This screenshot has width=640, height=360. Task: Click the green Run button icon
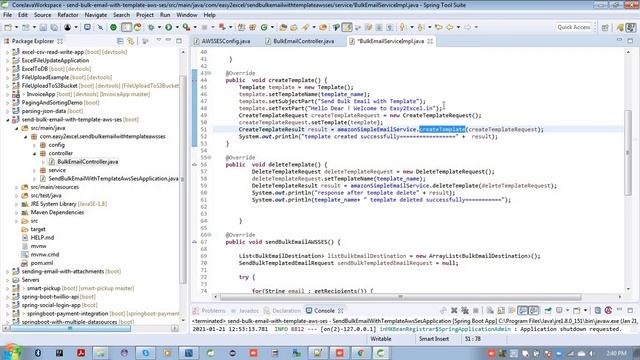168,27
